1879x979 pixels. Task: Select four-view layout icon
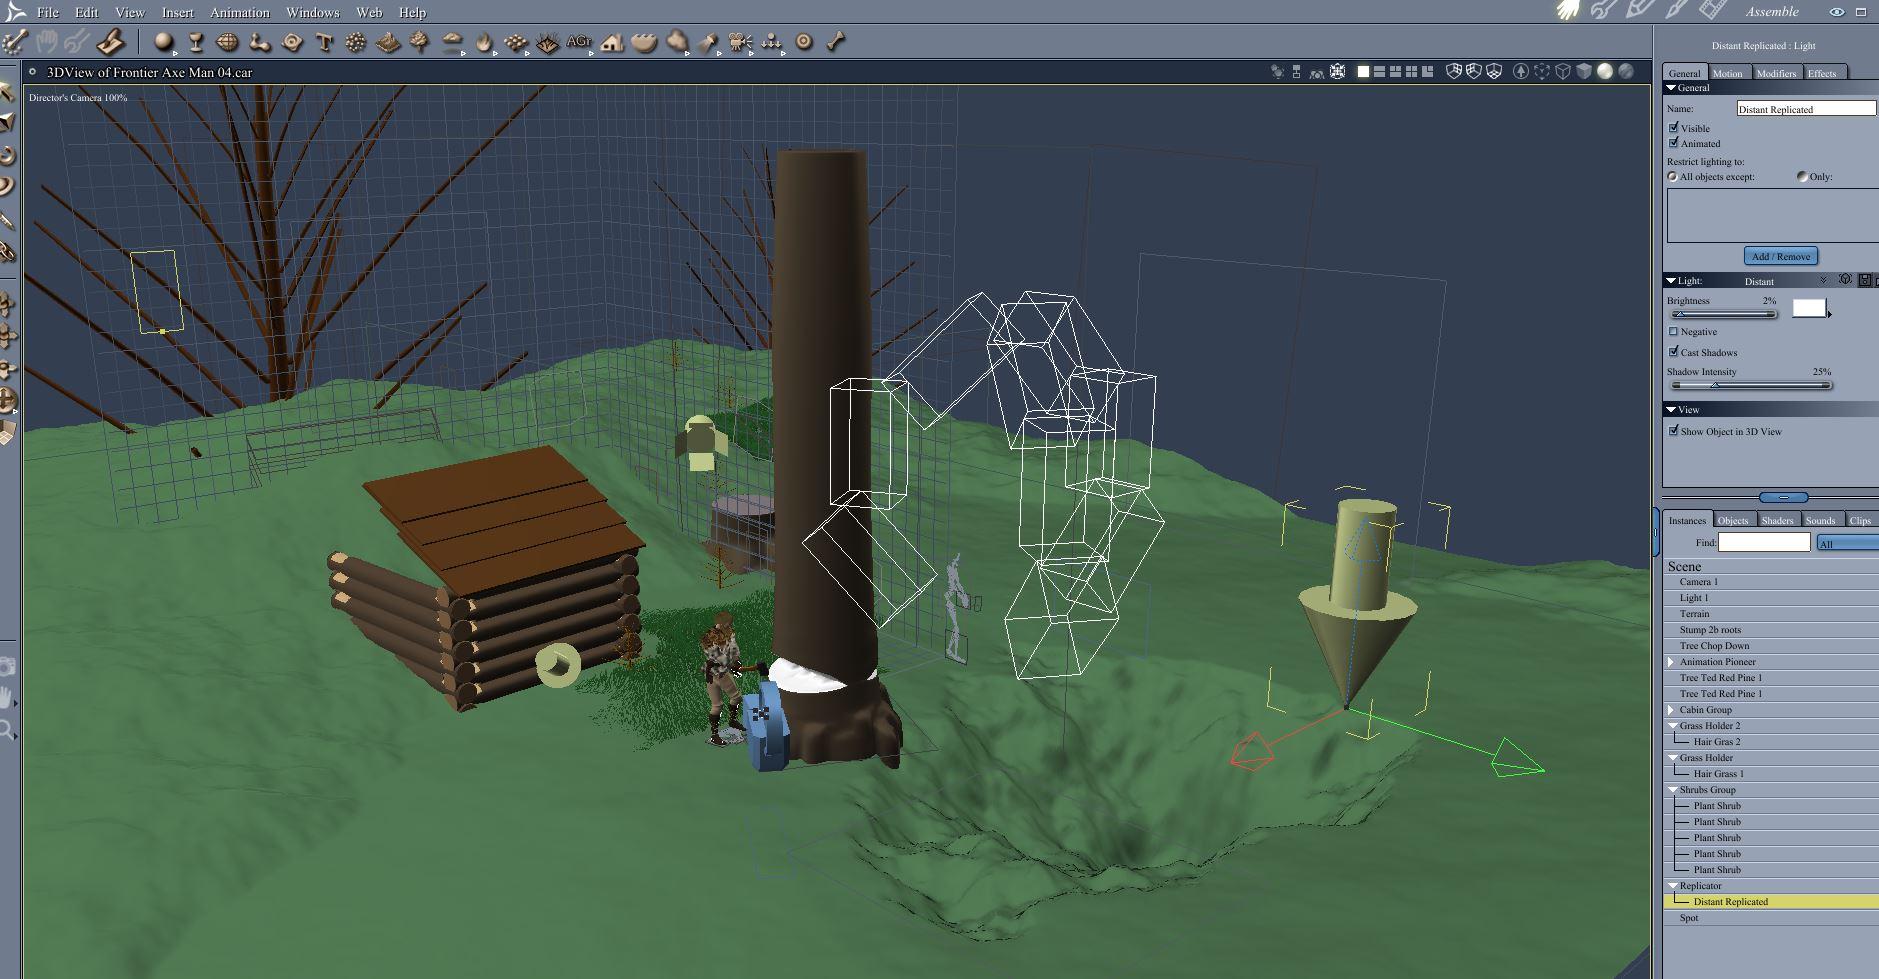(1411, 72)
